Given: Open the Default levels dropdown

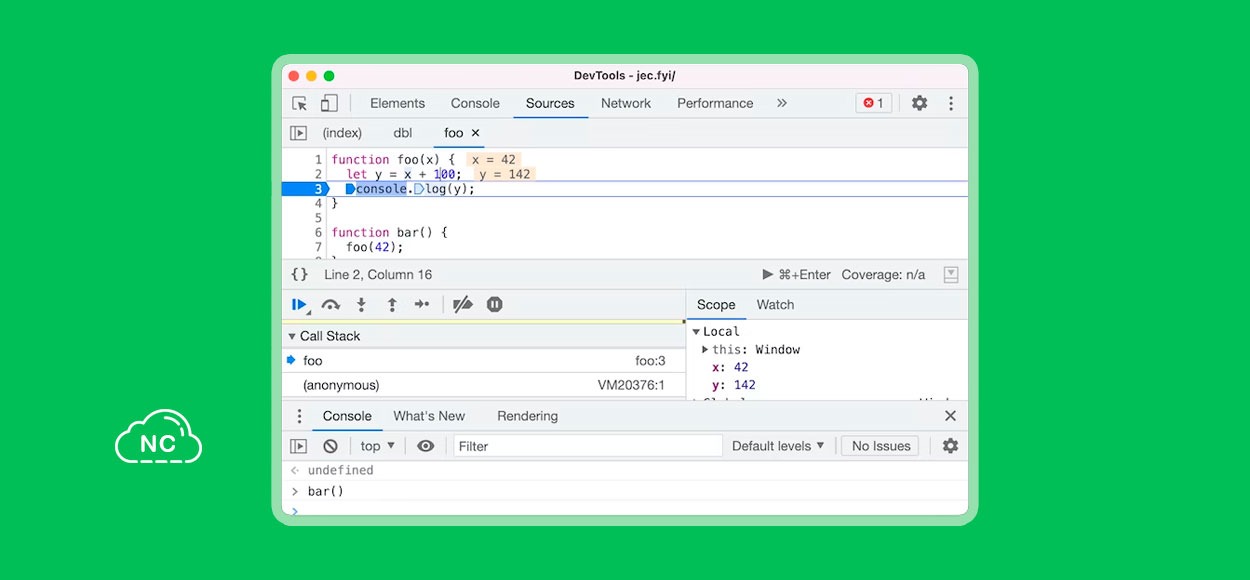Looking at the screenshot, I should point(778,446).
